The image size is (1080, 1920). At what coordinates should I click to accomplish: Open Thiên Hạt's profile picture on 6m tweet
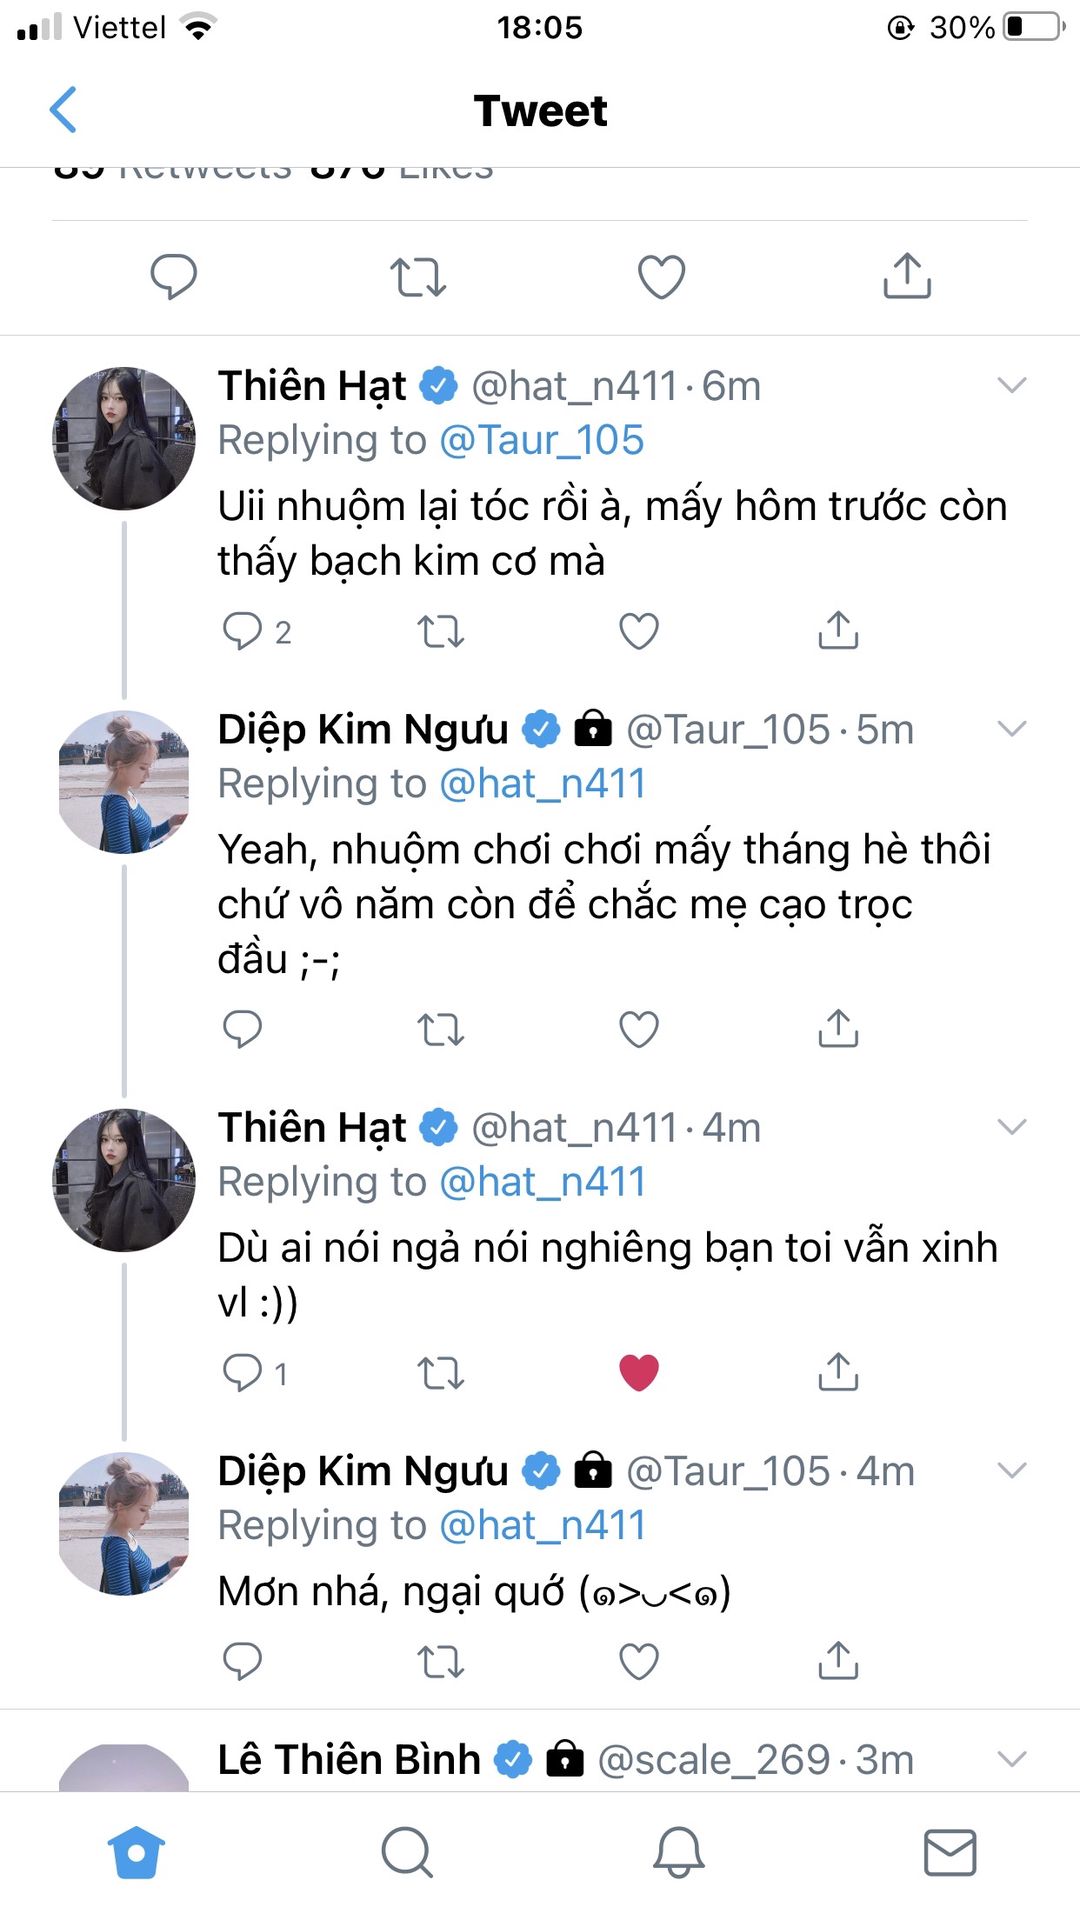[x=124, y=438]
